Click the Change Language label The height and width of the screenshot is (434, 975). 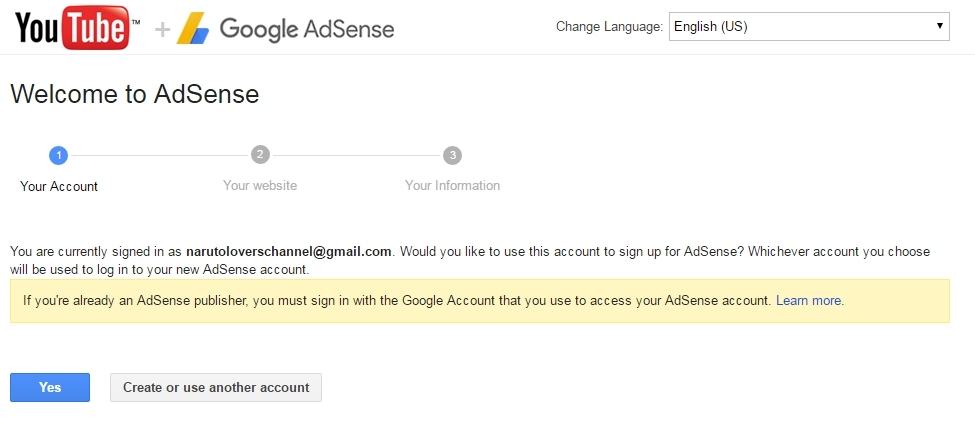(x=609, y=27)
